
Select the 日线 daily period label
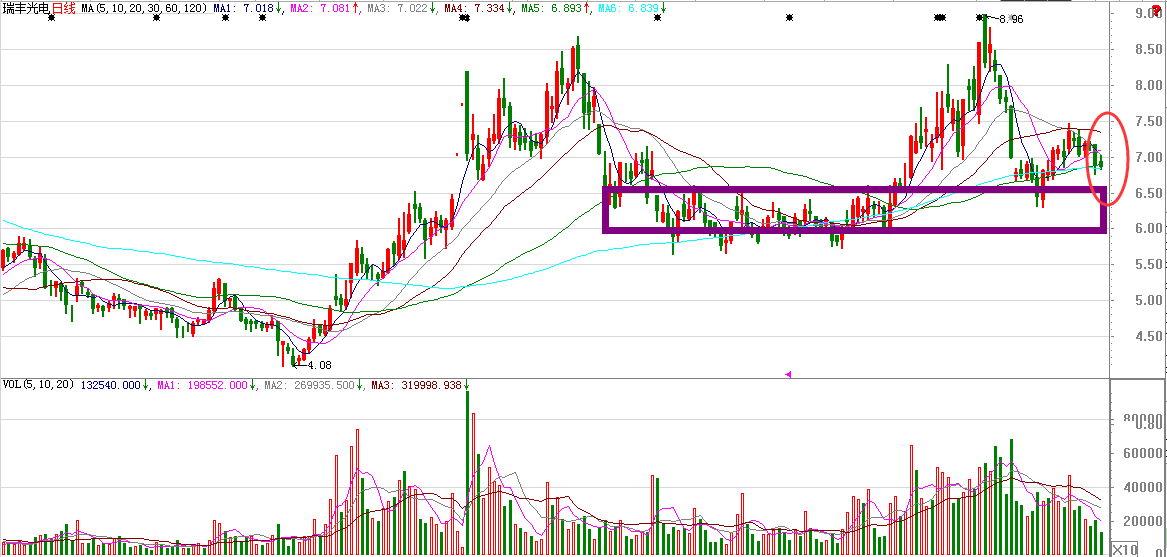pyautogui.click(x=63, y=8)
